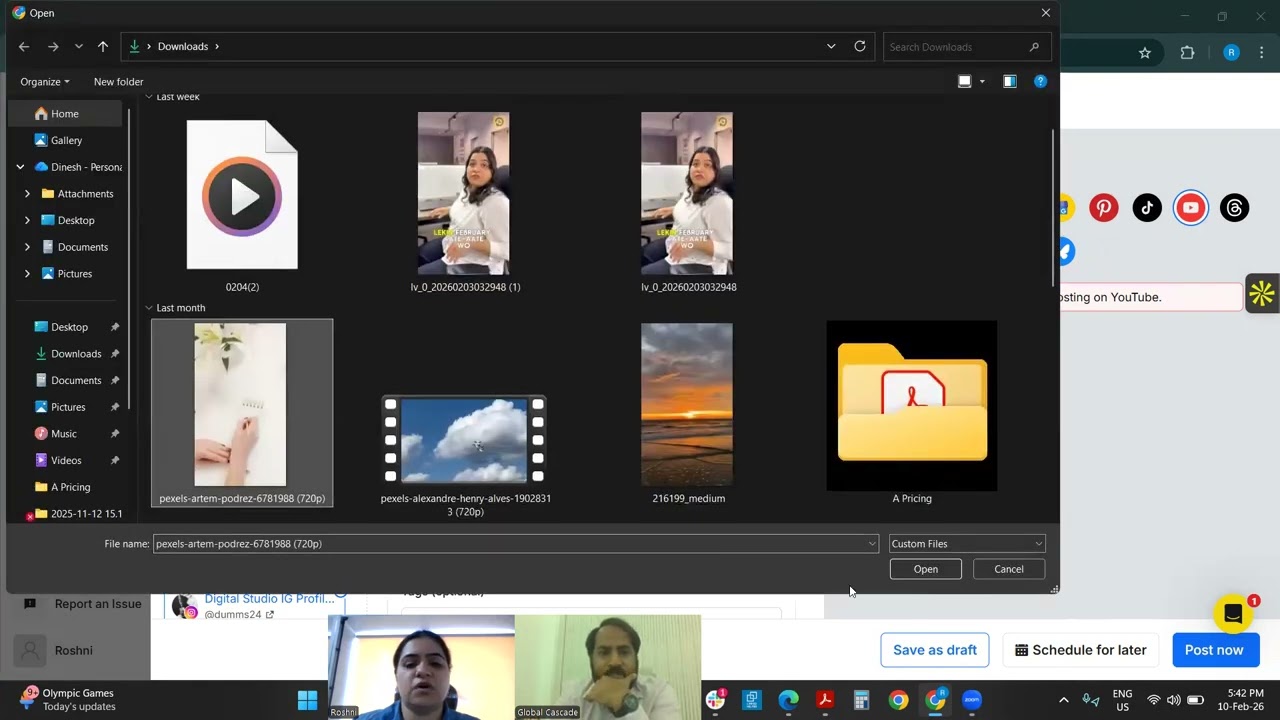Collapse the Last month file group
The height and width of the screenshot is (720, 1280).
pos(149,308)
